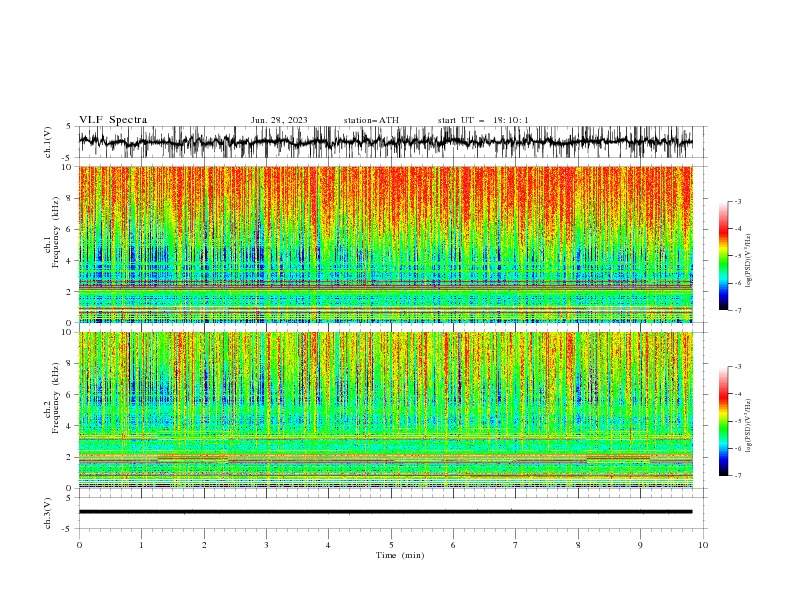792x612 pixels.
Task: Click the 'station=ATH' label
Action: pyautogui.click(x=371, y=120)
